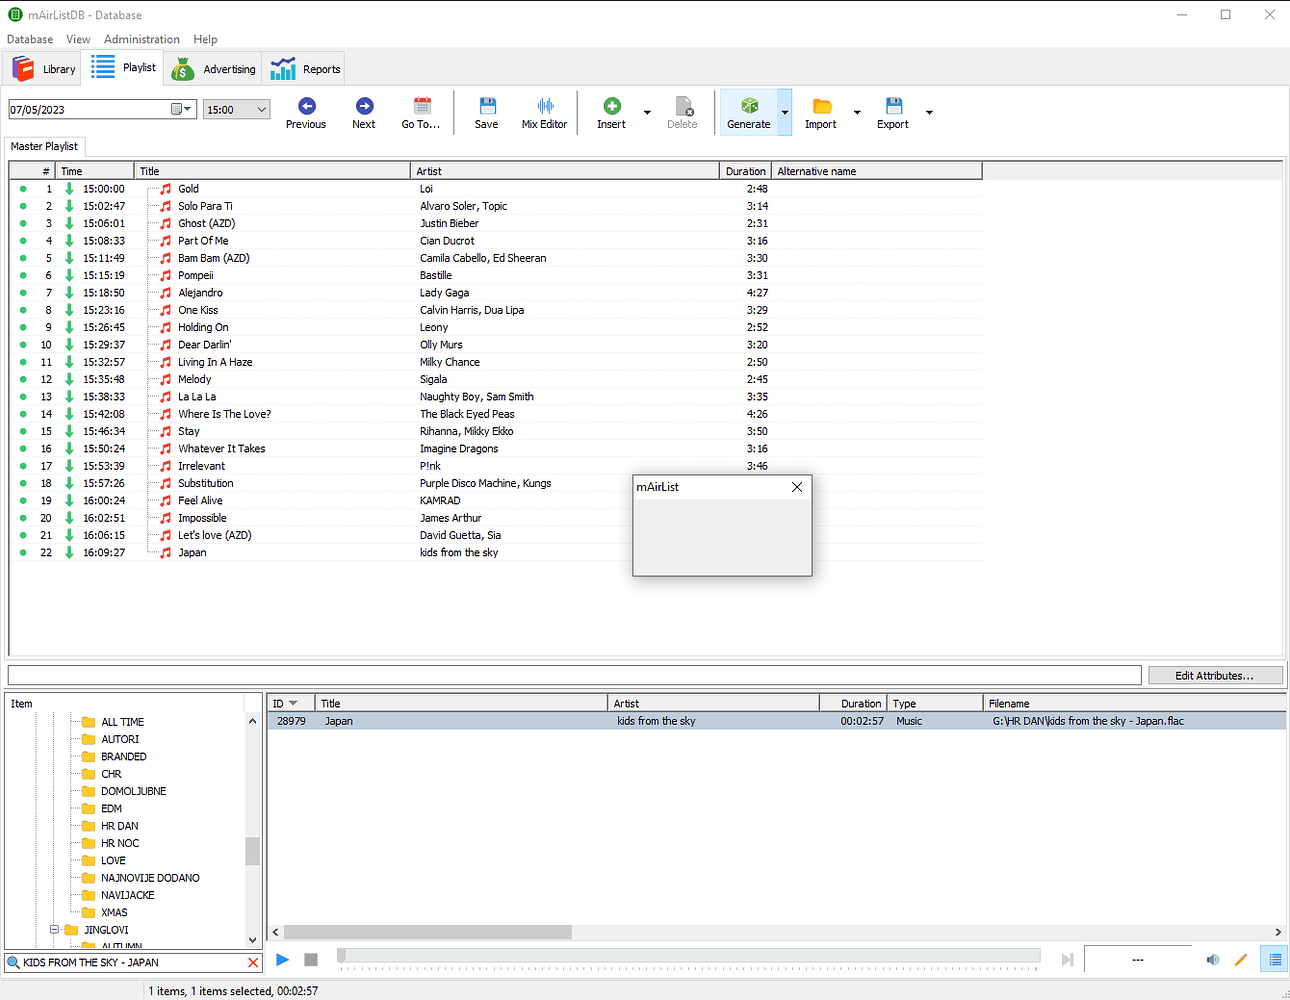Click the Import folder icon
1290x1000 pixels.
pyautogui.click(x=821, y=106)
